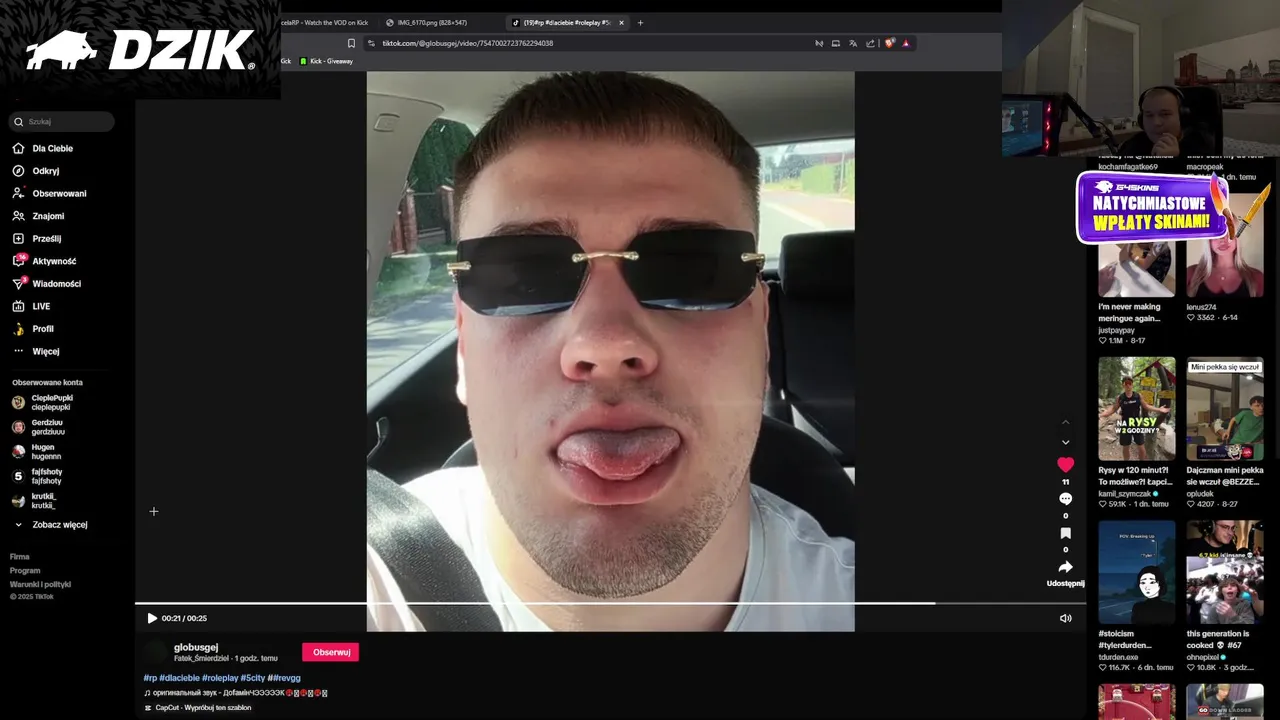Open the #stoicism video thumbnail

[1137, 572]
